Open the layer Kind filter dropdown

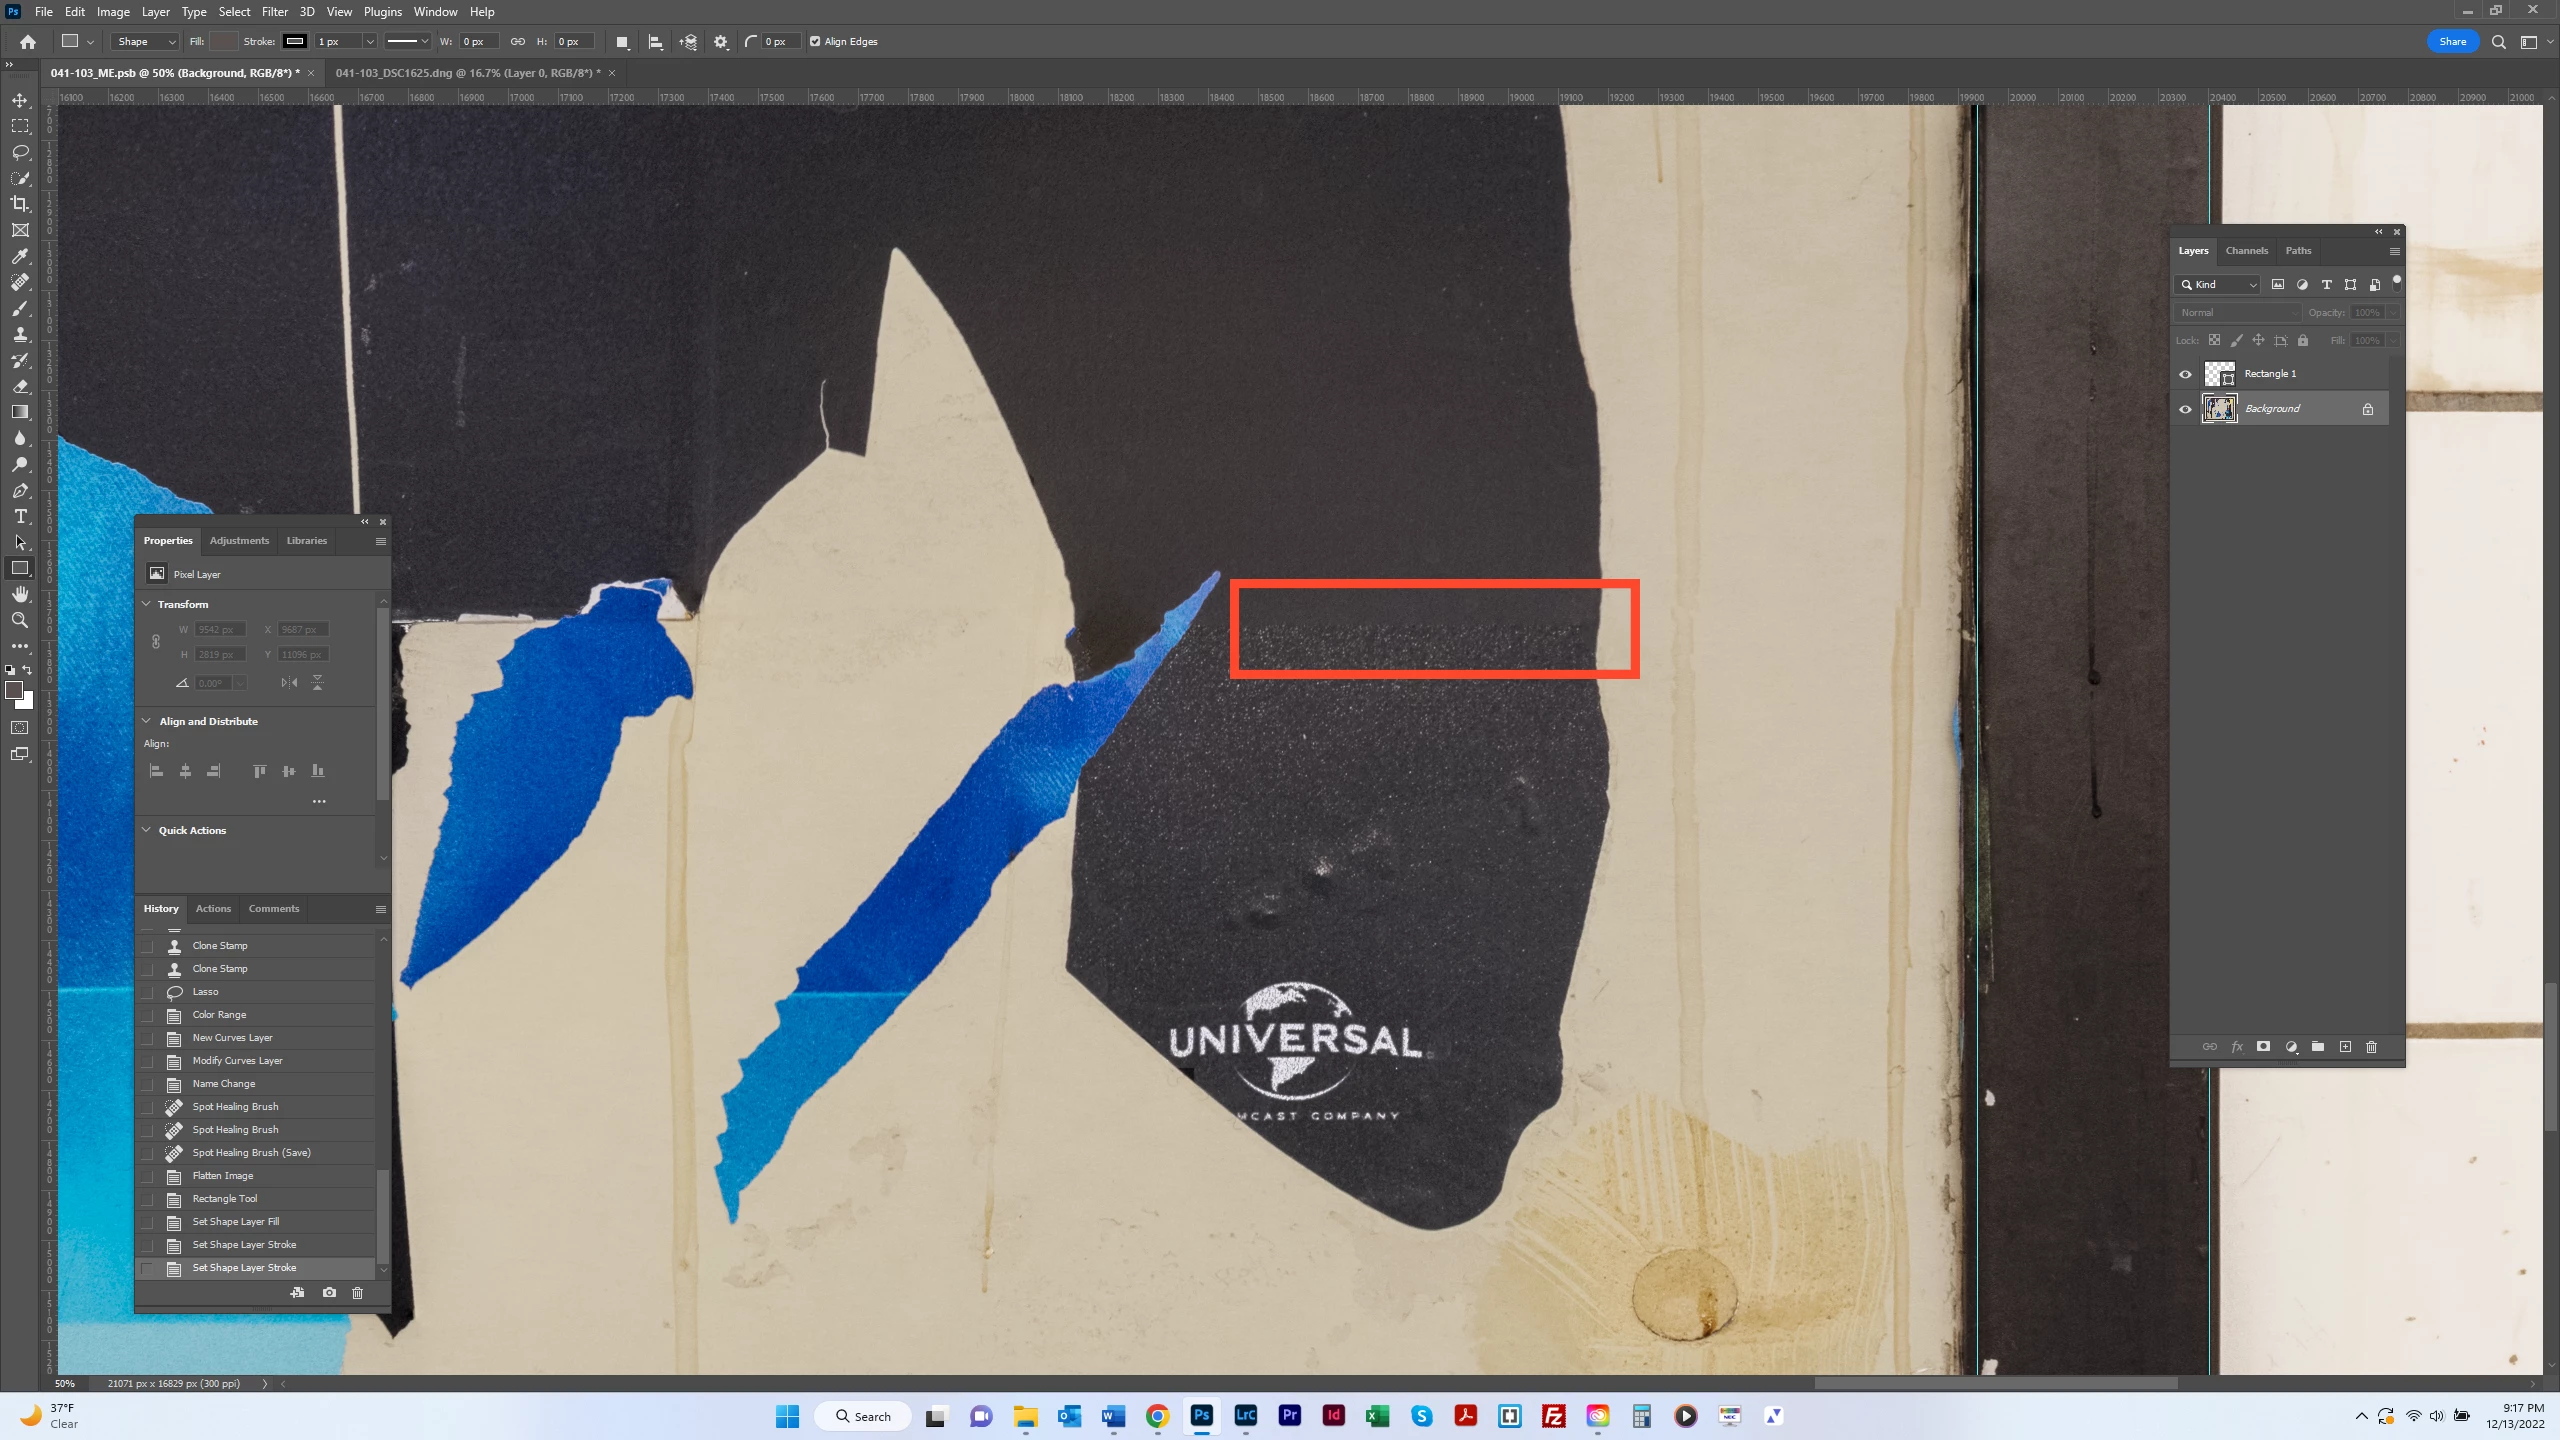tap(2217, 285)
